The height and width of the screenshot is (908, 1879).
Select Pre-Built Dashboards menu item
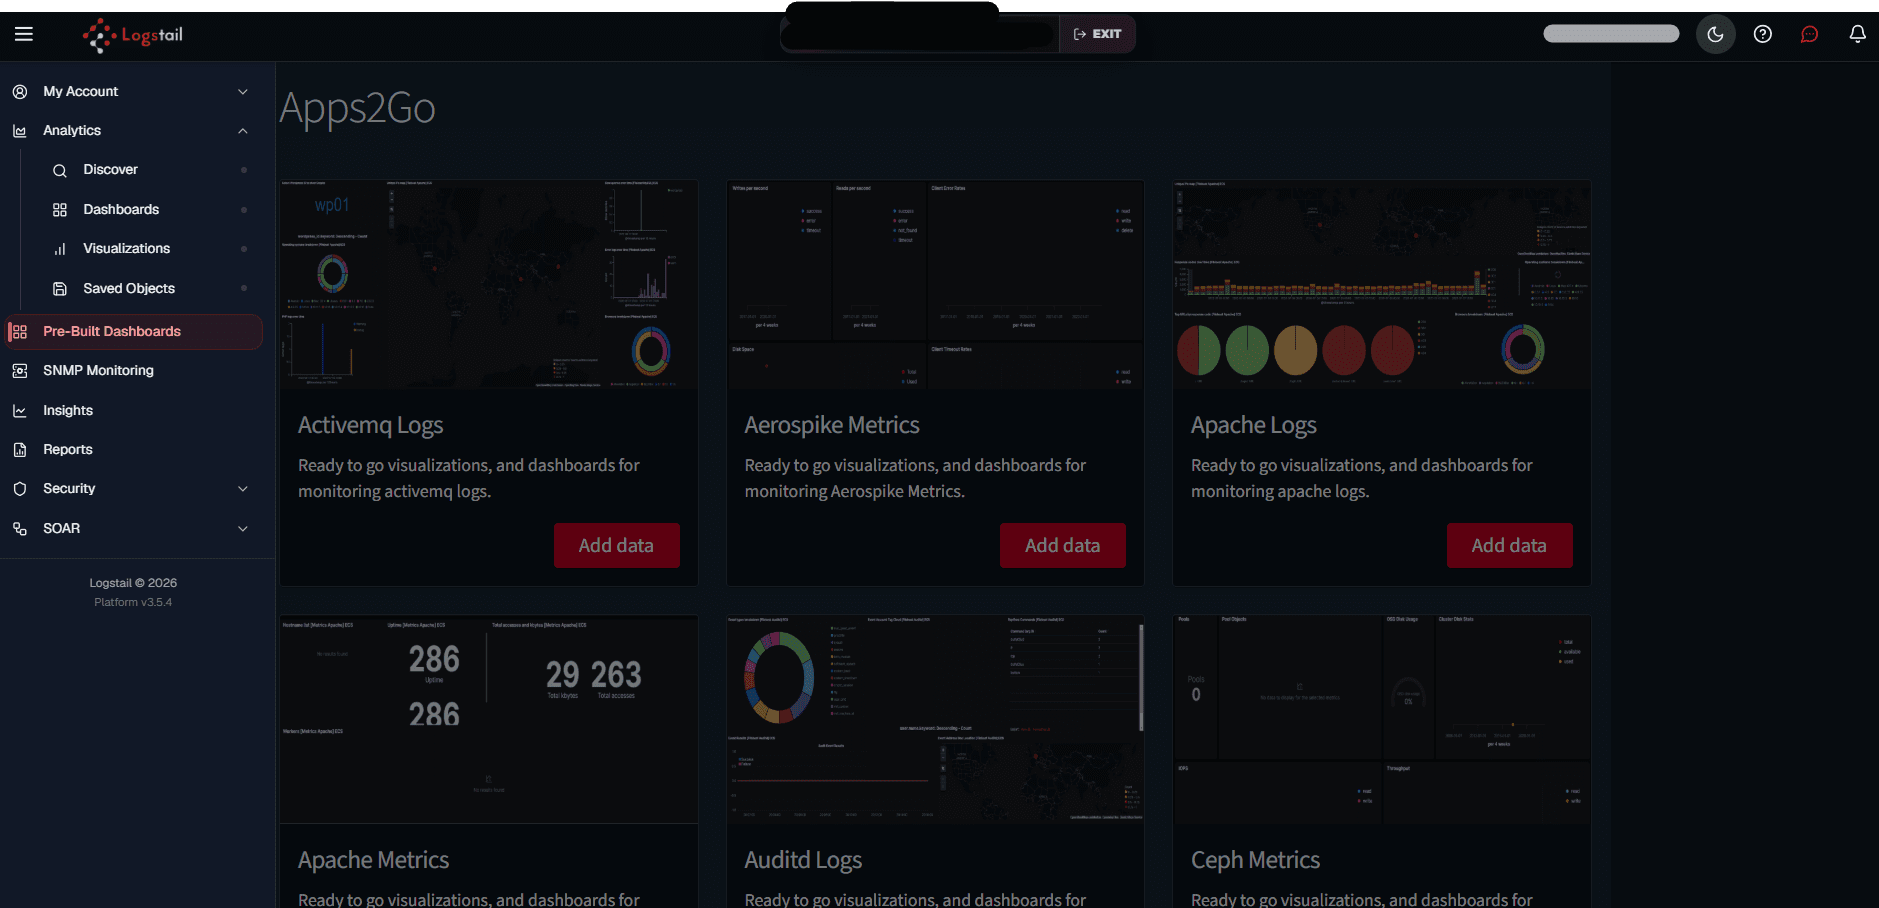click(134, 332)
